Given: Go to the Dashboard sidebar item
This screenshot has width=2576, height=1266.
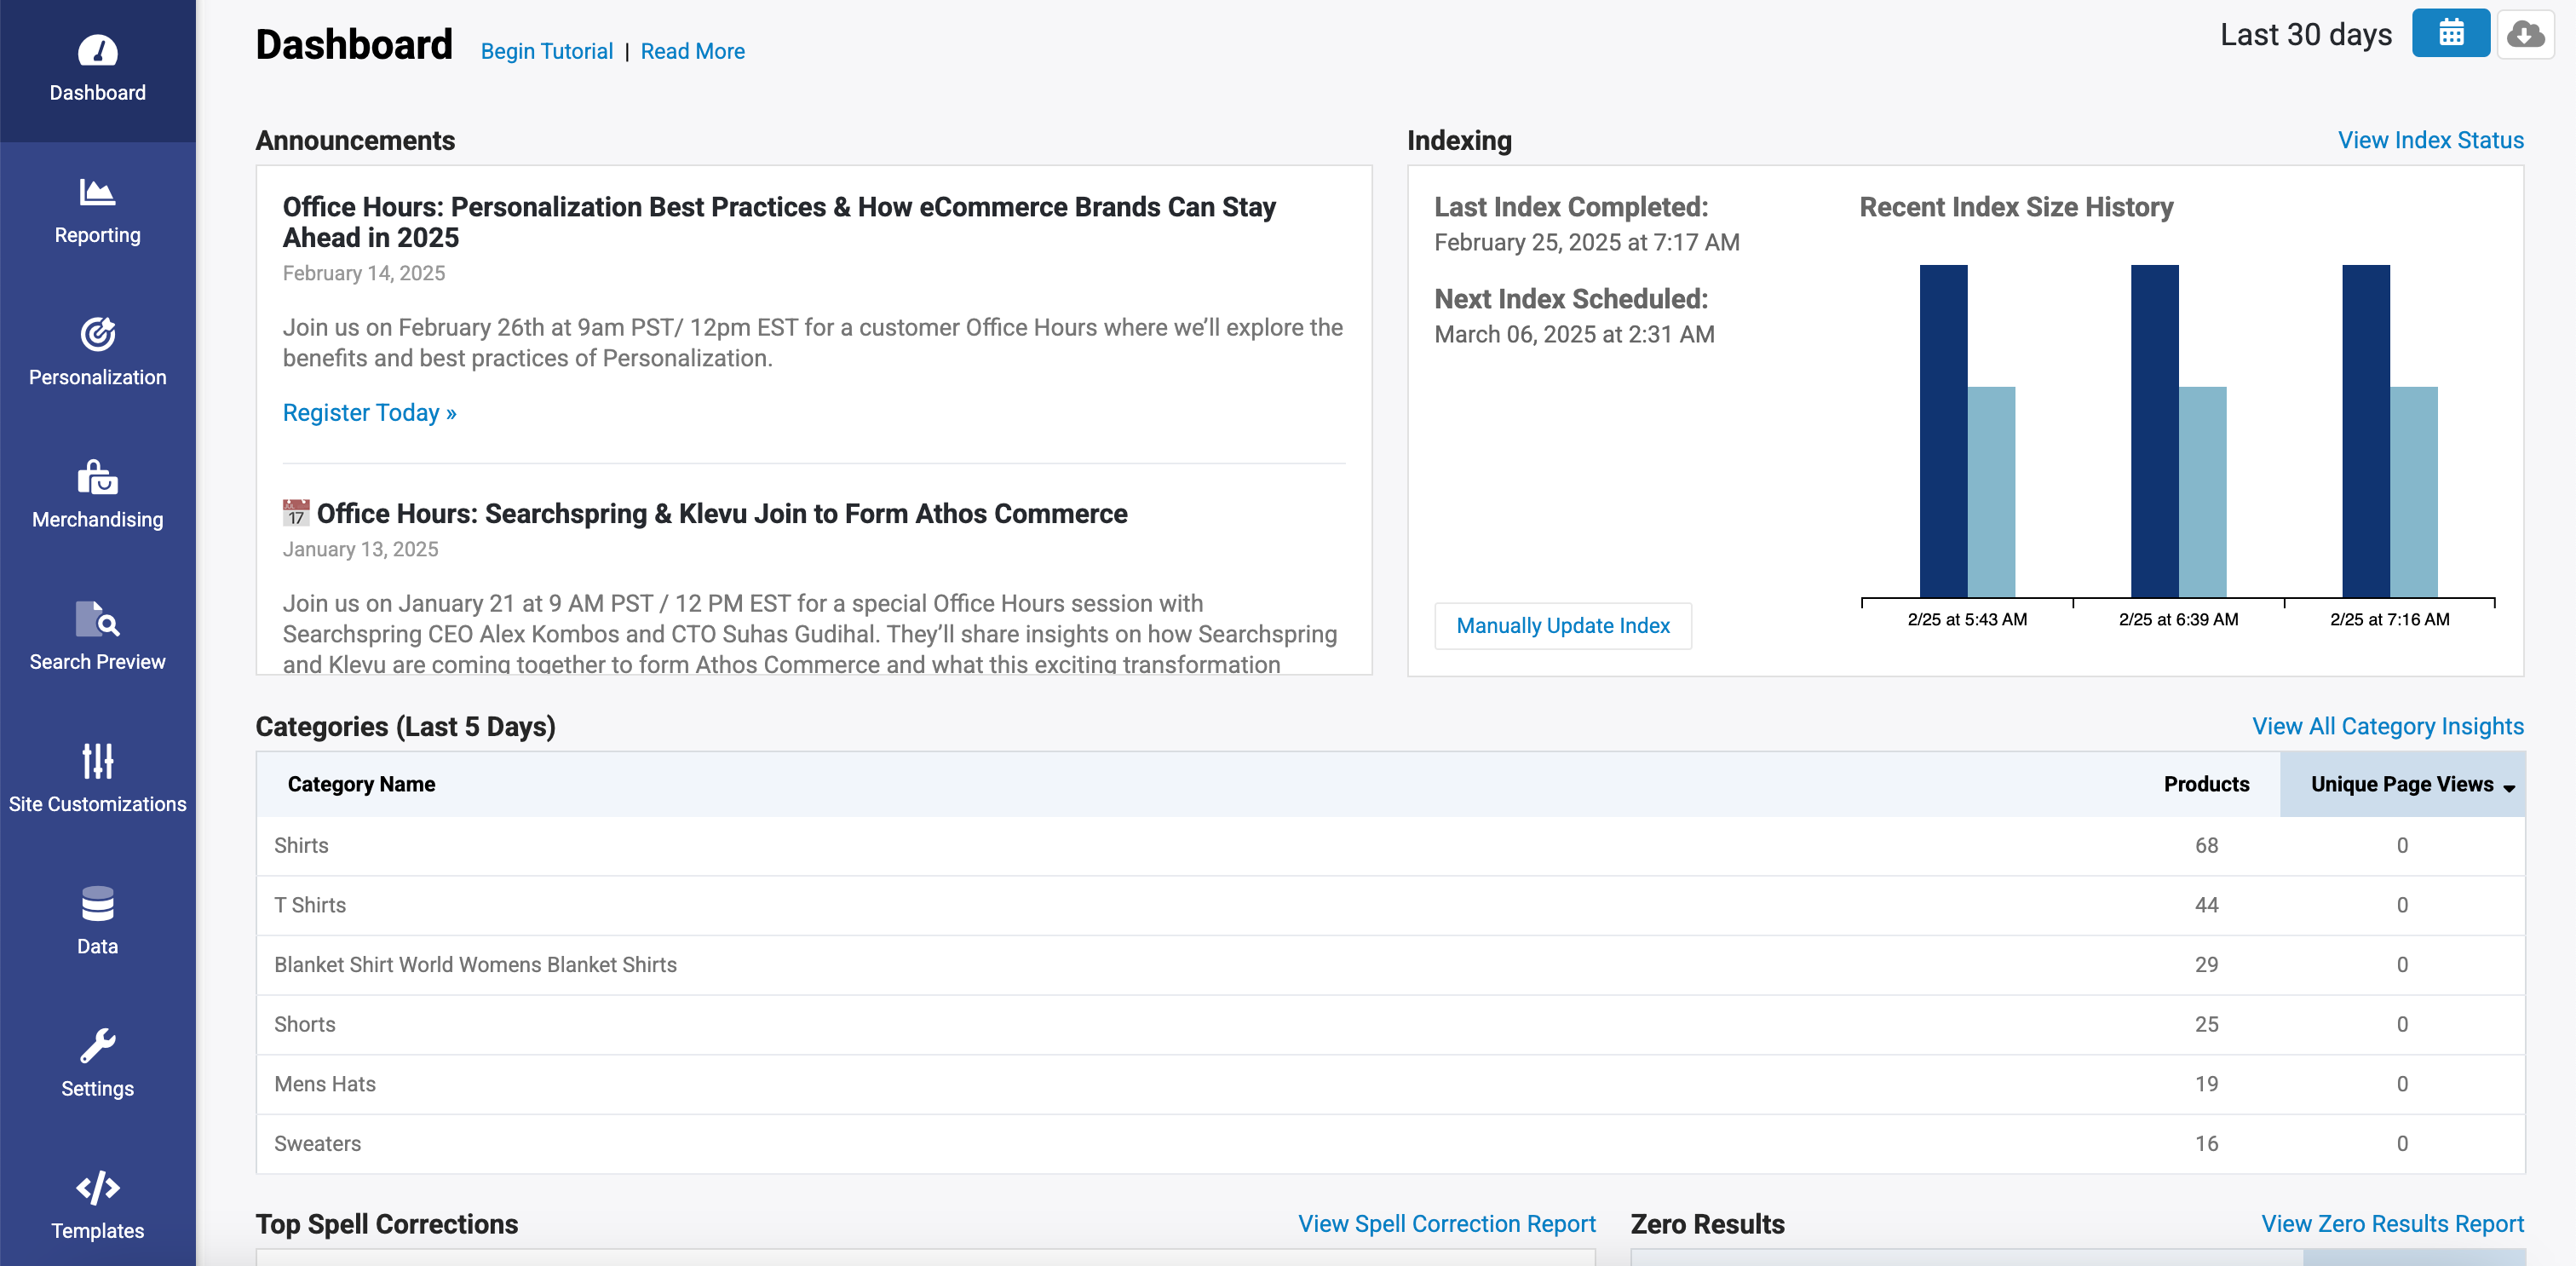Looking at the screenshot, I should point(97,68).
